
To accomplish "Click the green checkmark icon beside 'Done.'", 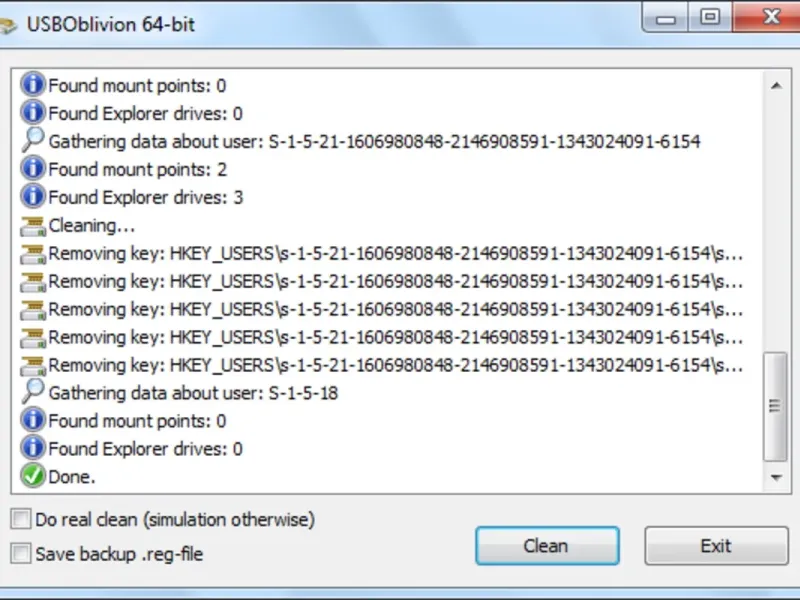I will tap(33, 476).
